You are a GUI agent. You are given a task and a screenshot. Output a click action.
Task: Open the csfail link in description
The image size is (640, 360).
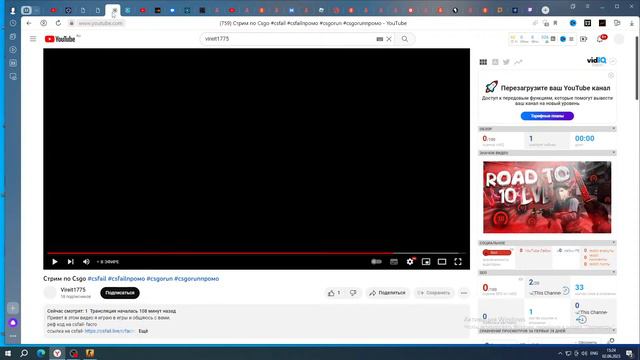tap(109, 331)
